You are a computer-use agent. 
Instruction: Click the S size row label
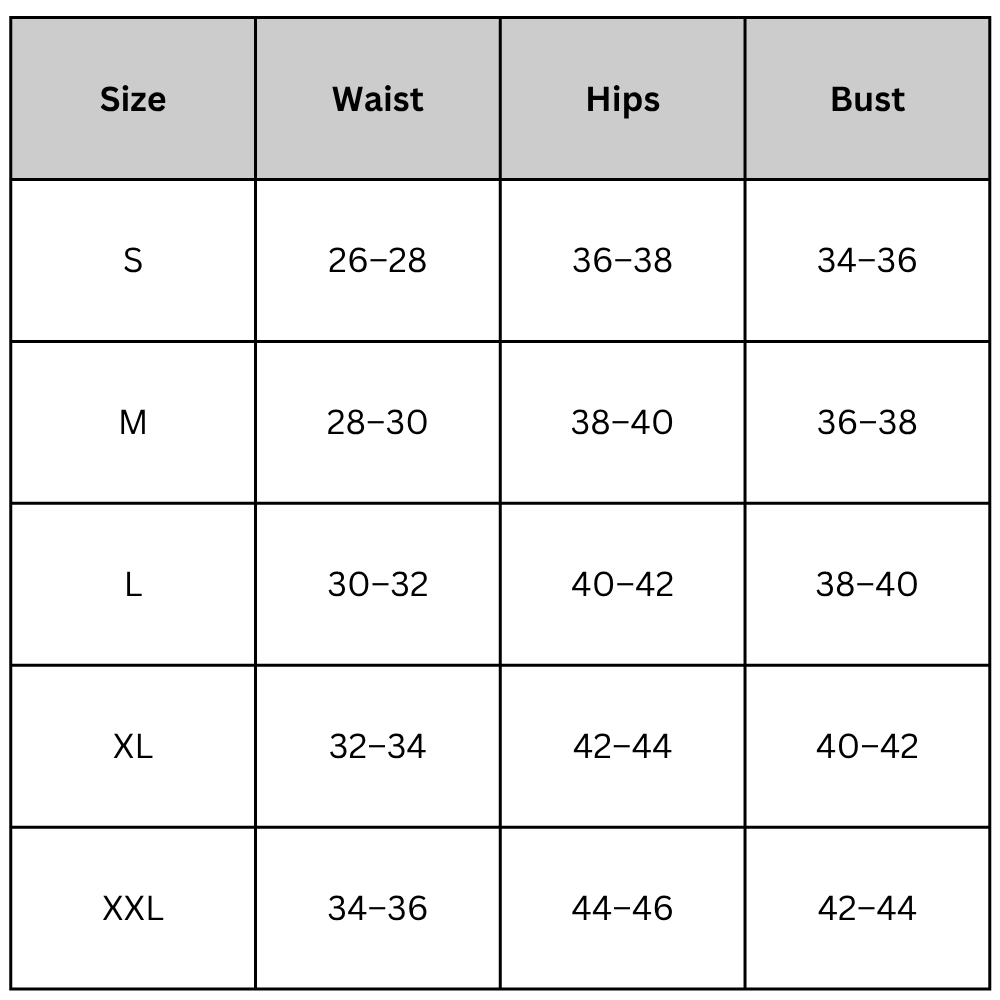tap(133, 261)
